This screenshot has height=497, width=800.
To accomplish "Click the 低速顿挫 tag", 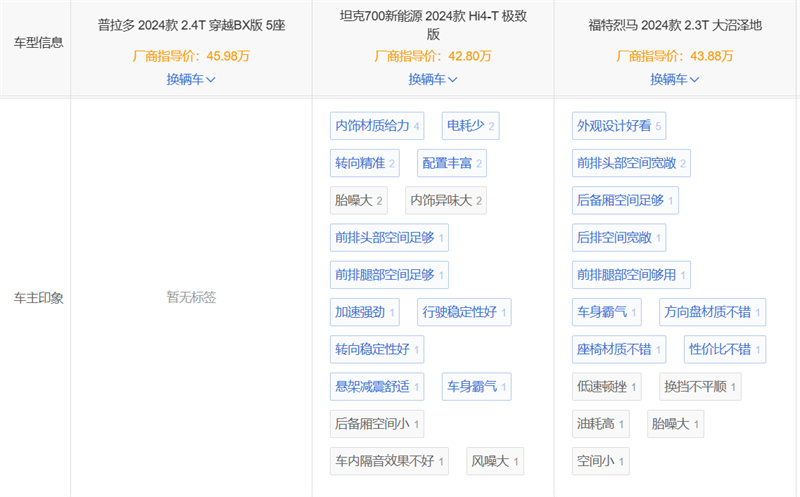I will pos(607,386).
